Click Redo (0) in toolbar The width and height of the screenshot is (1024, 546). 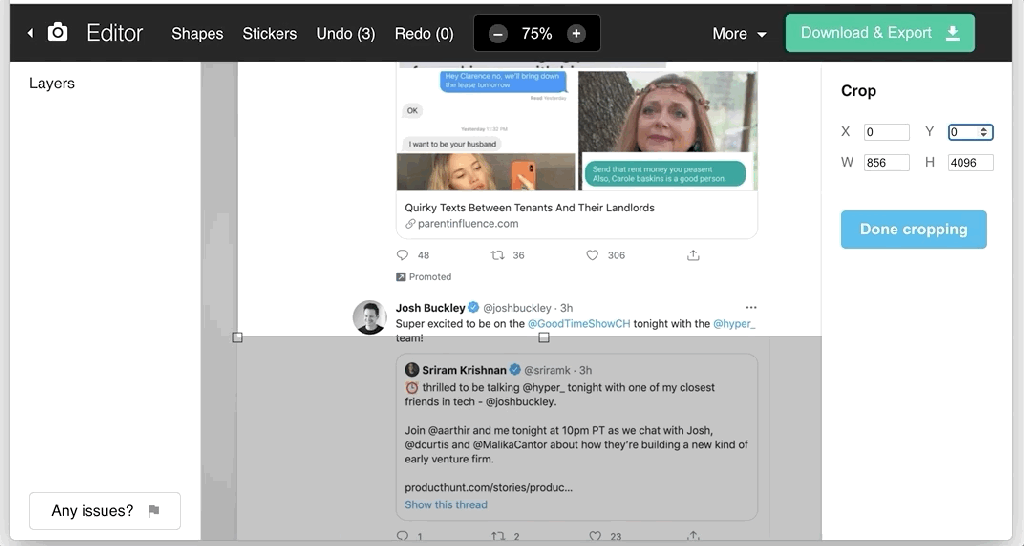[424, 33]
